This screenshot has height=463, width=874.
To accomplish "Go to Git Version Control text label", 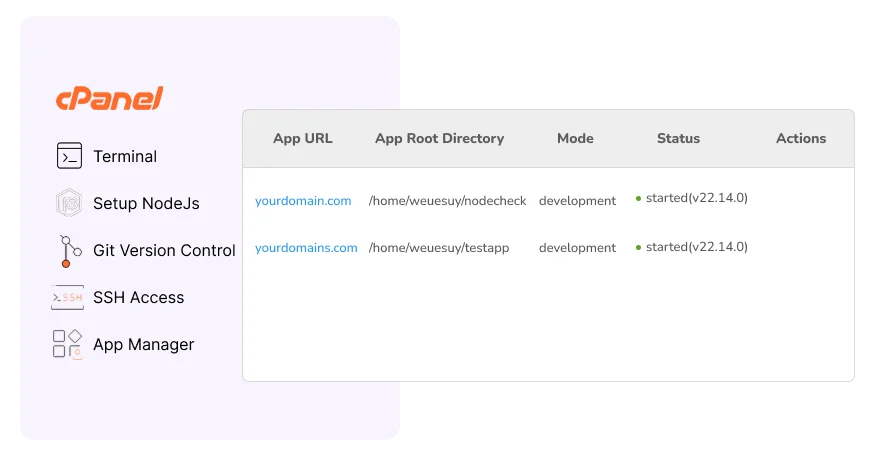I will click(164, 250).
